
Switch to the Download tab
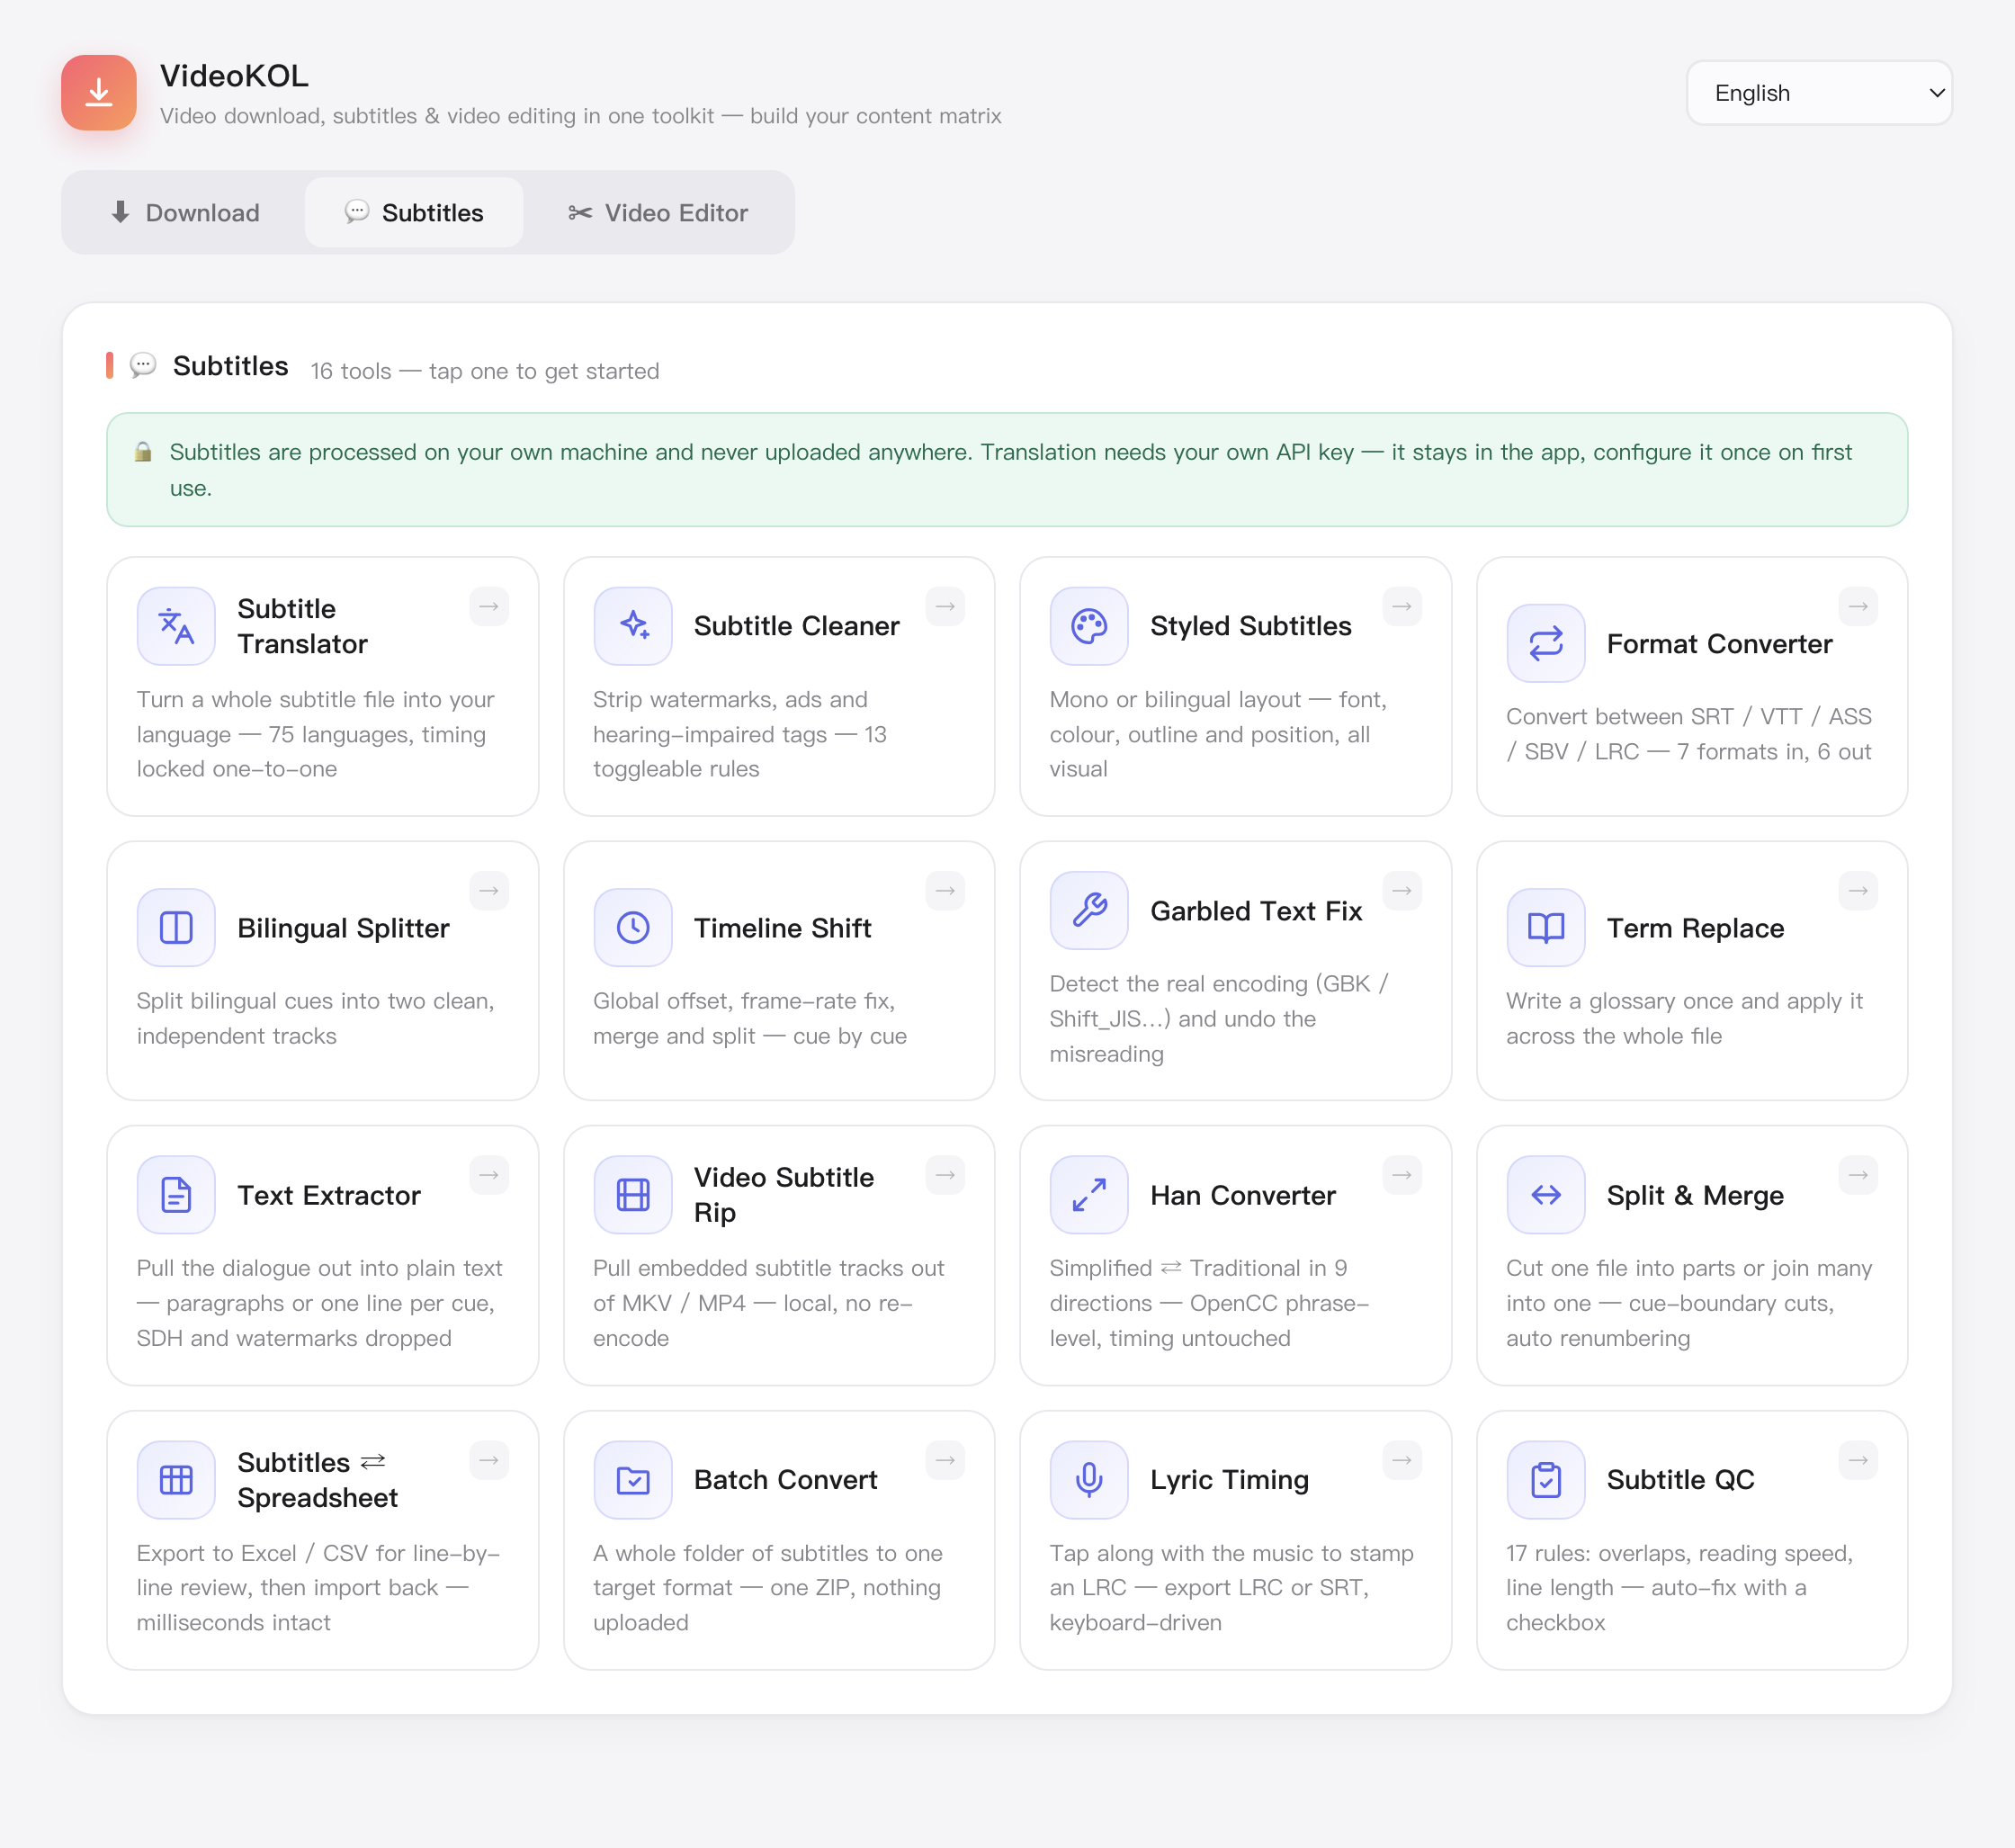click(x=184, y=212)
